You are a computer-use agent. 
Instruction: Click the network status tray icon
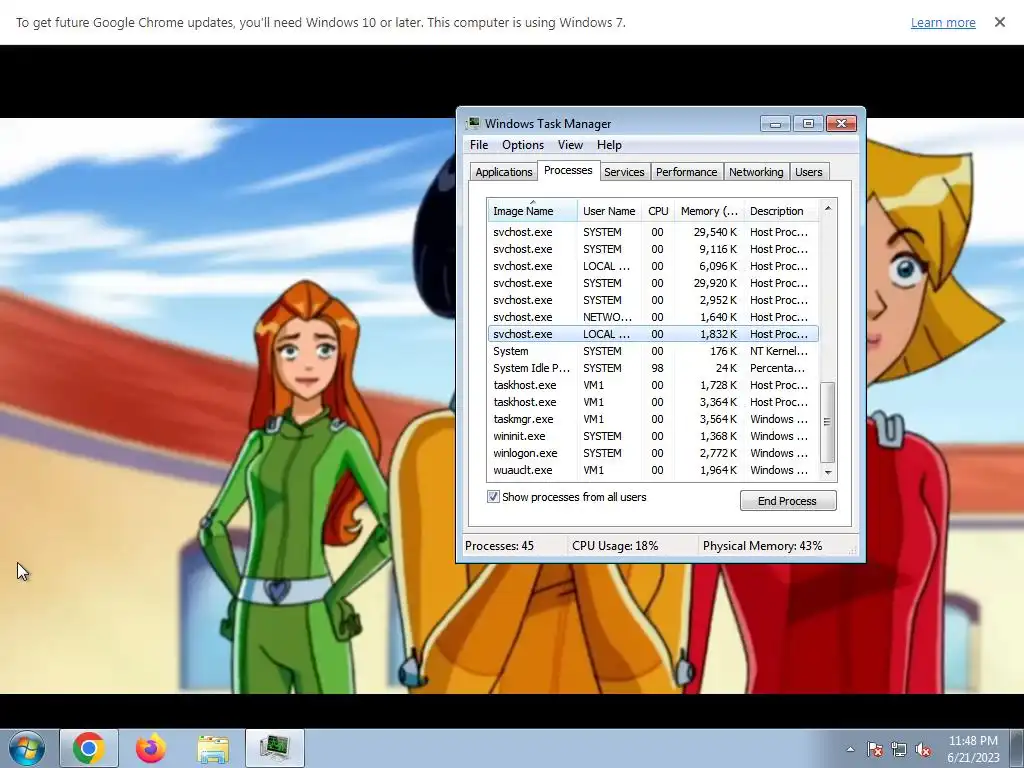coord(899,749)
